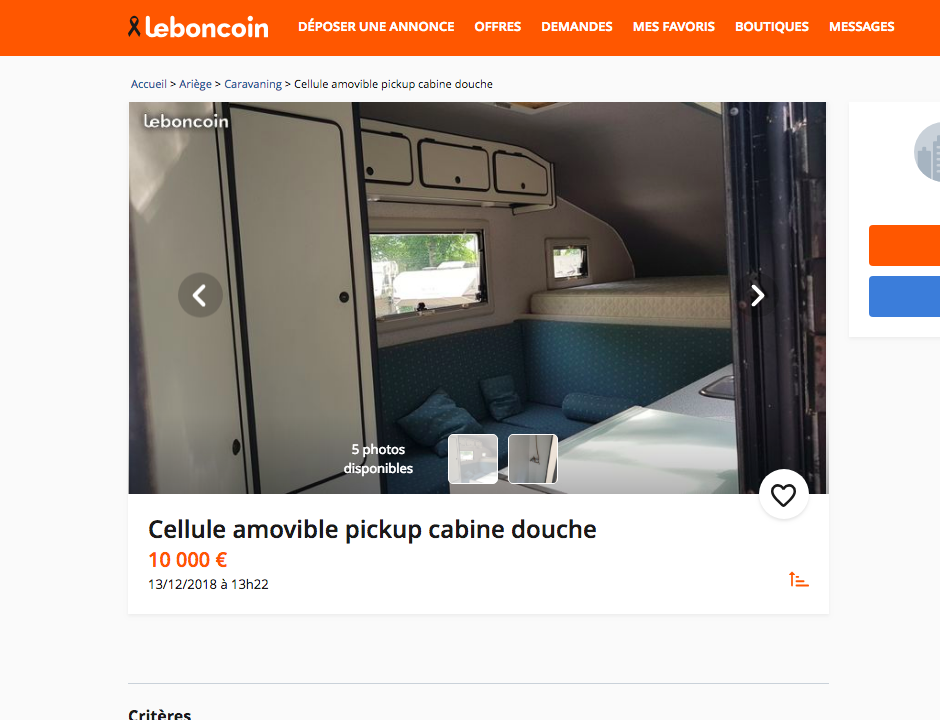Click the blue button in seller panel
Screen dimensions: 940x720
[x=904, y=296]
